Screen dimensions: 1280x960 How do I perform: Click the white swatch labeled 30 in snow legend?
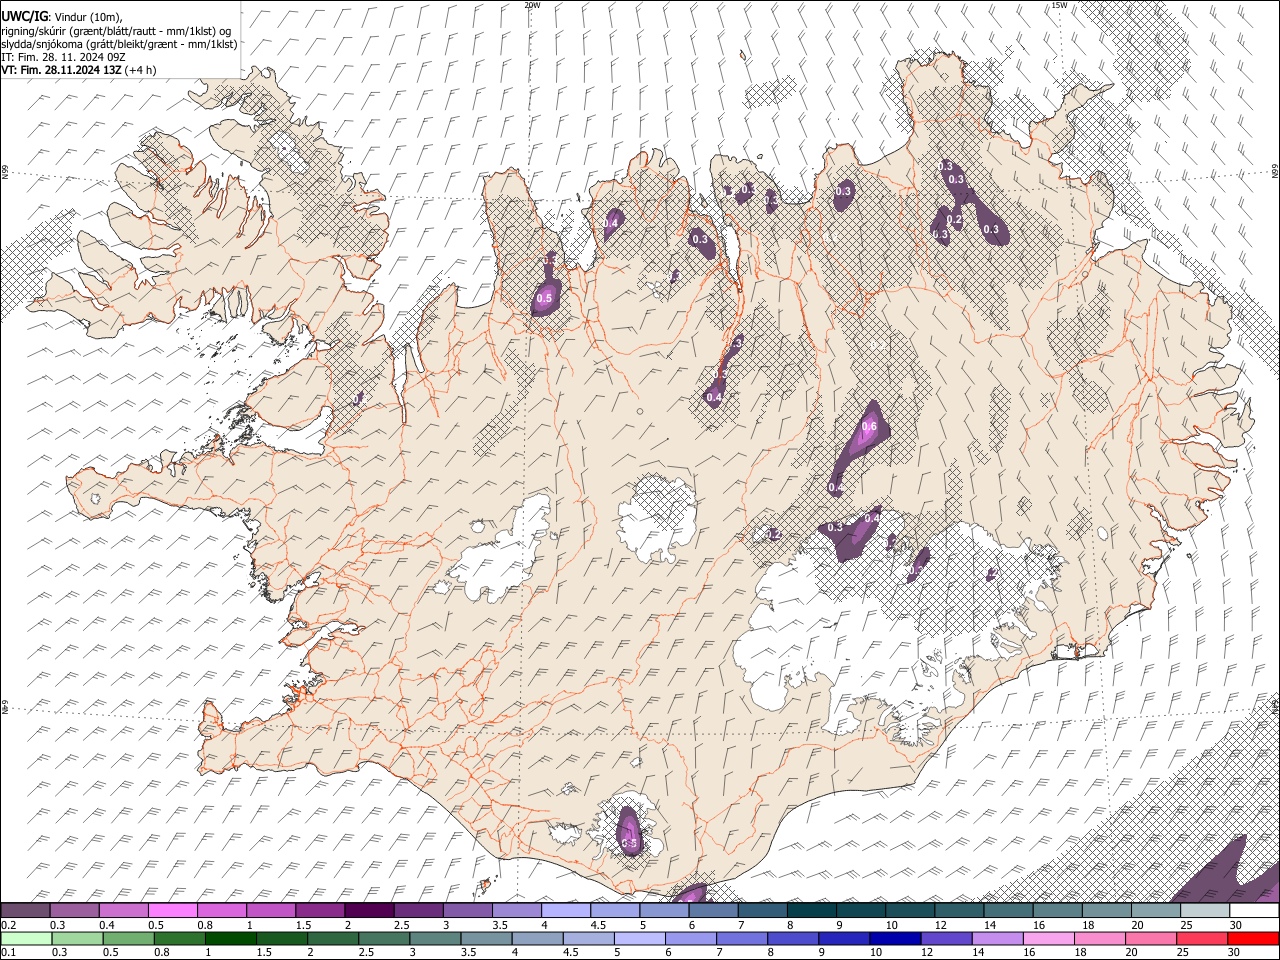point(1254,911)
